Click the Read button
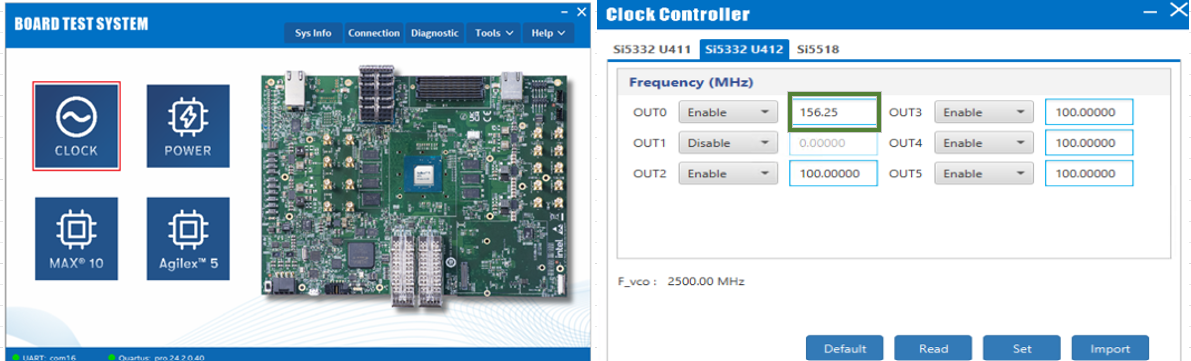This screenshot has height=361, width=1191. (x=933, y=348)
